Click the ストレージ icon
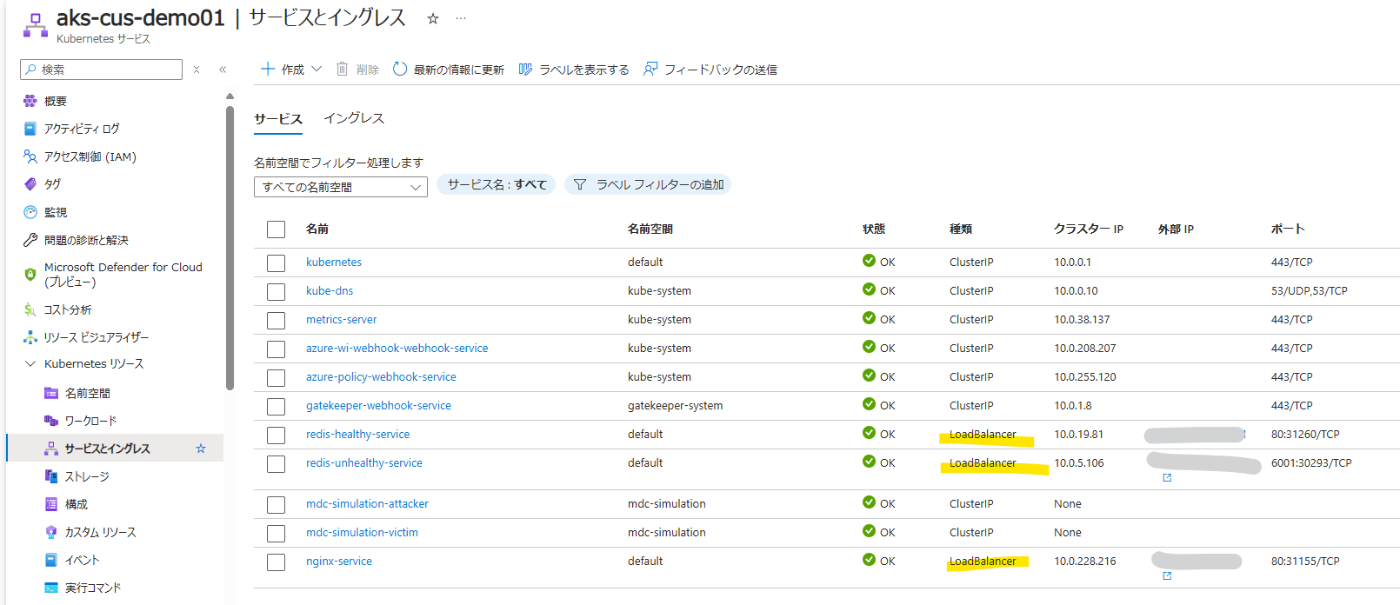 tap(51, 476)
